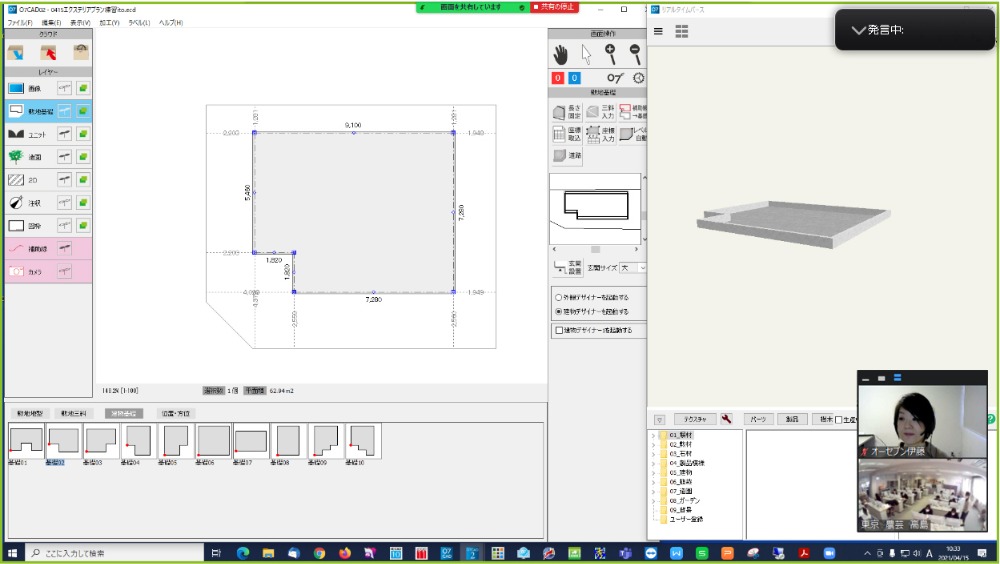Viewport: 1000px width, 564px height.
Task: Switch to the 敷地地型 tab
Action: [30, 412]
